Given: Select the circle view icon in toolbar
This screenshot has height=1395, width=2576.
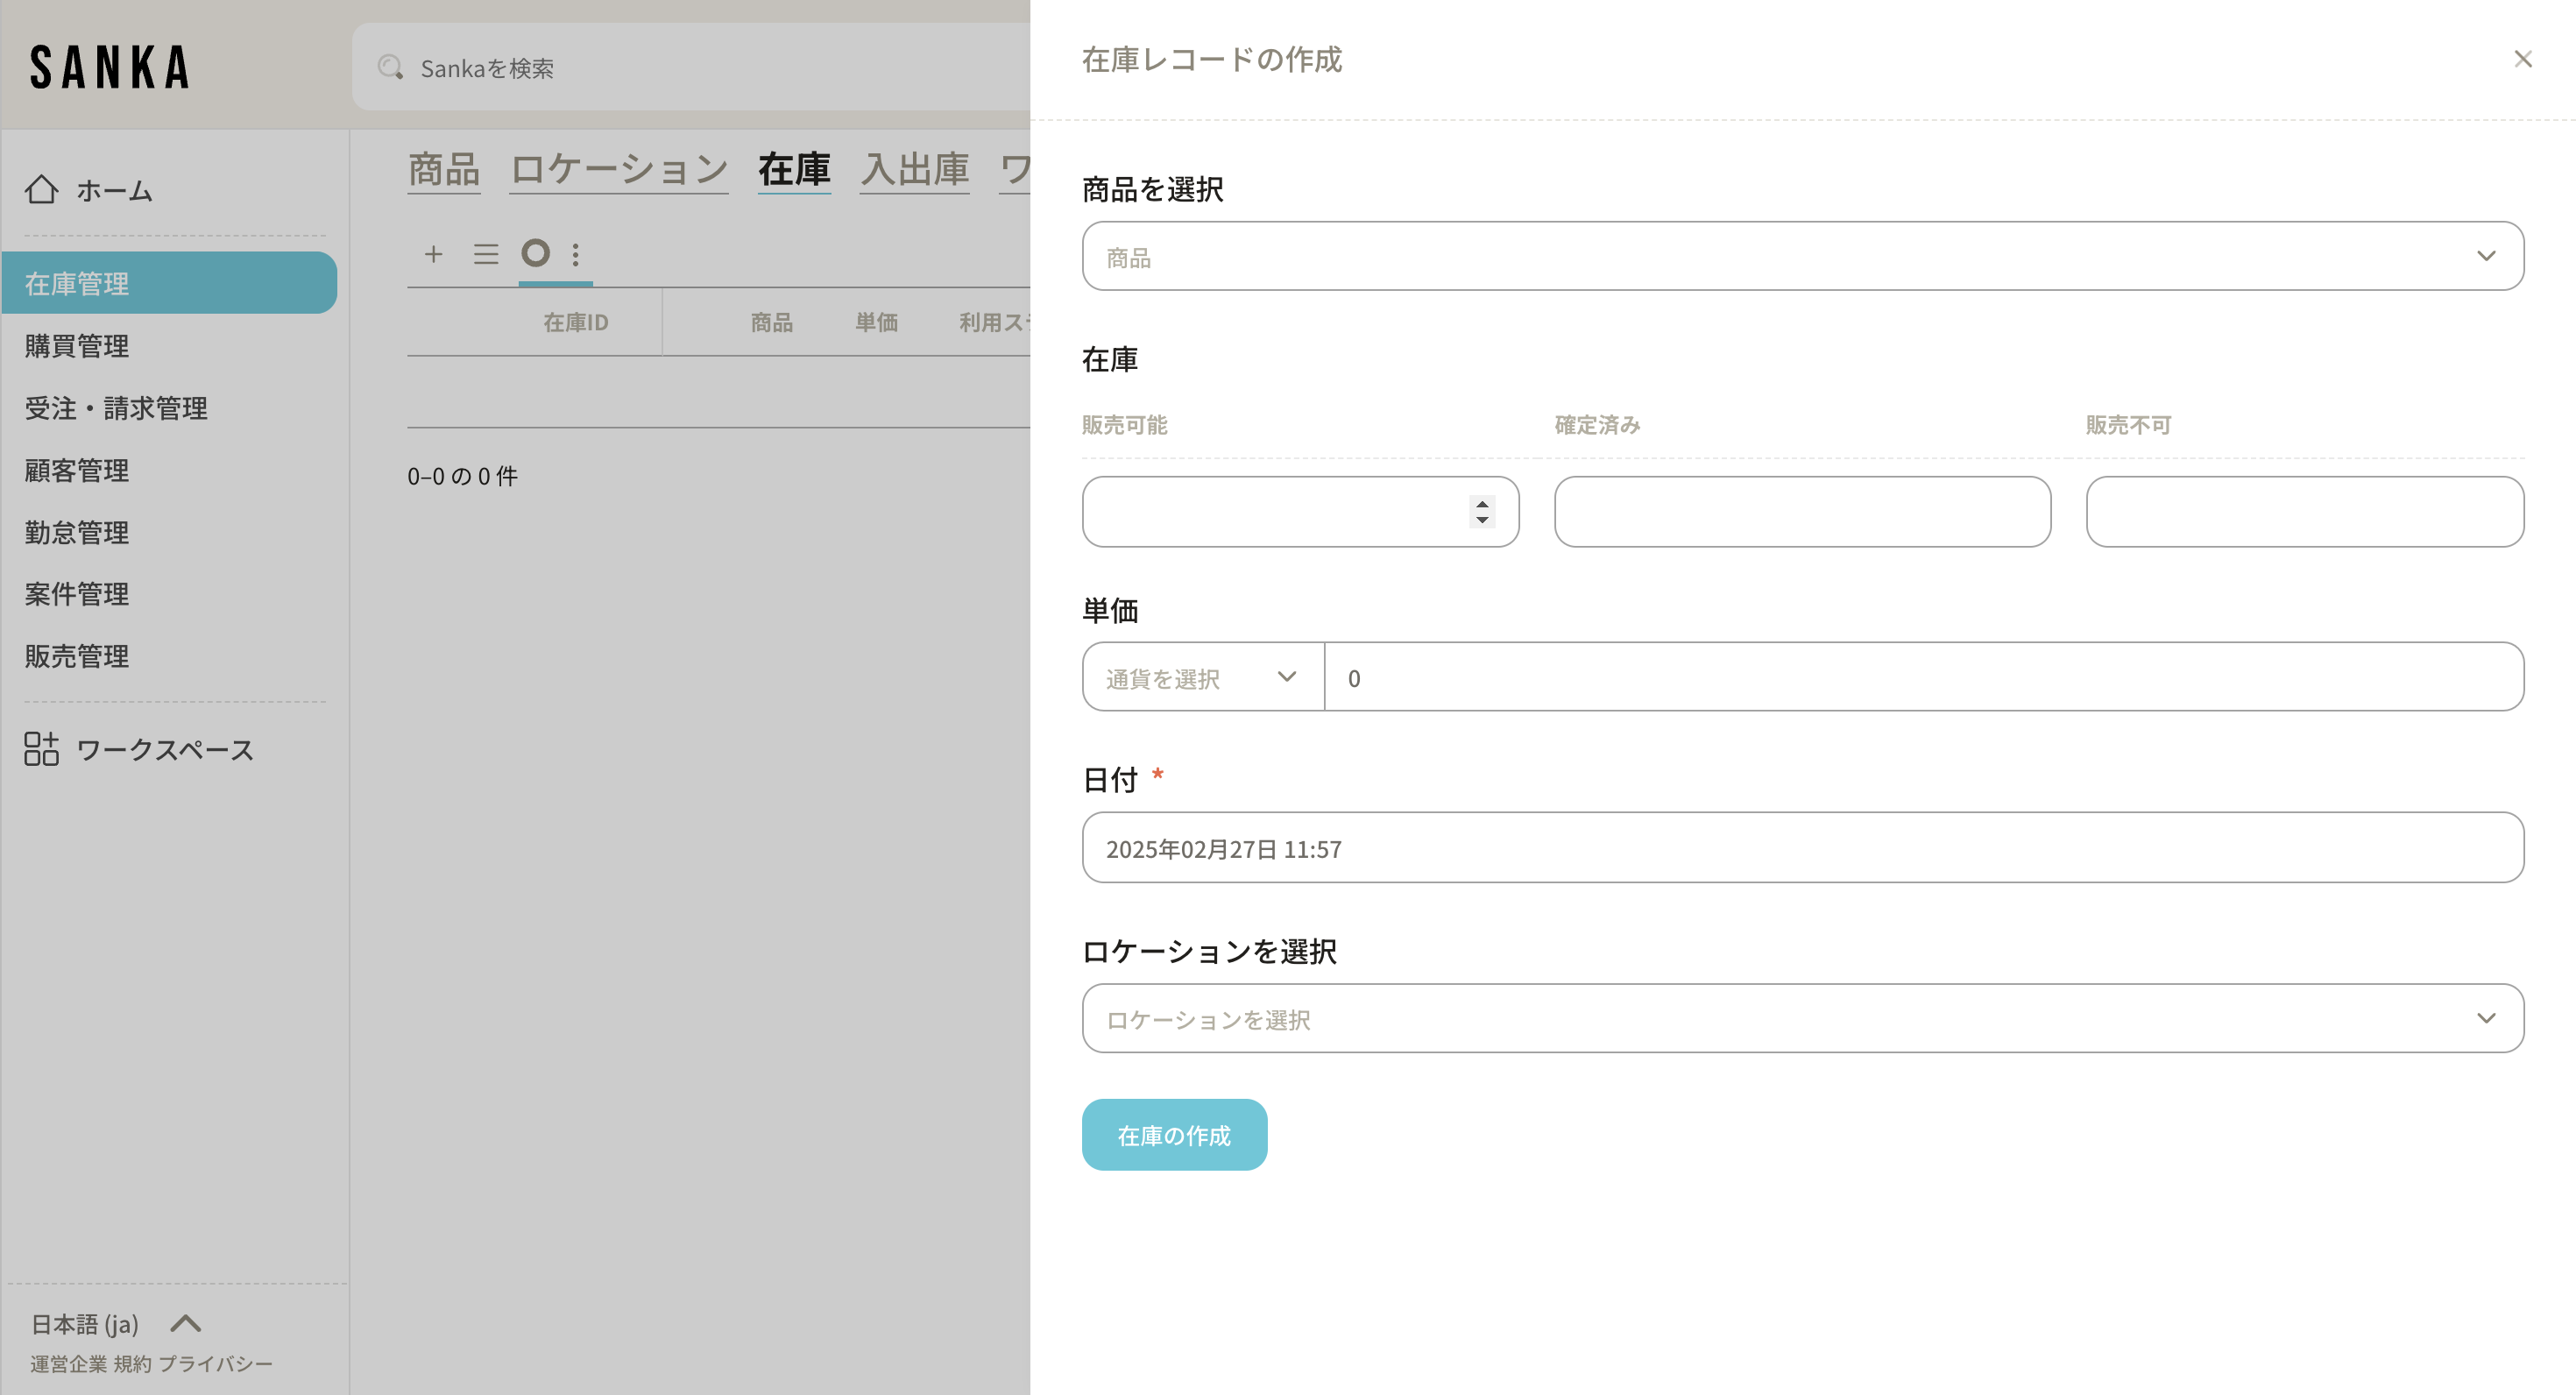Looking at the screenshot, I should pyautogui.click(x=536, y=253).
